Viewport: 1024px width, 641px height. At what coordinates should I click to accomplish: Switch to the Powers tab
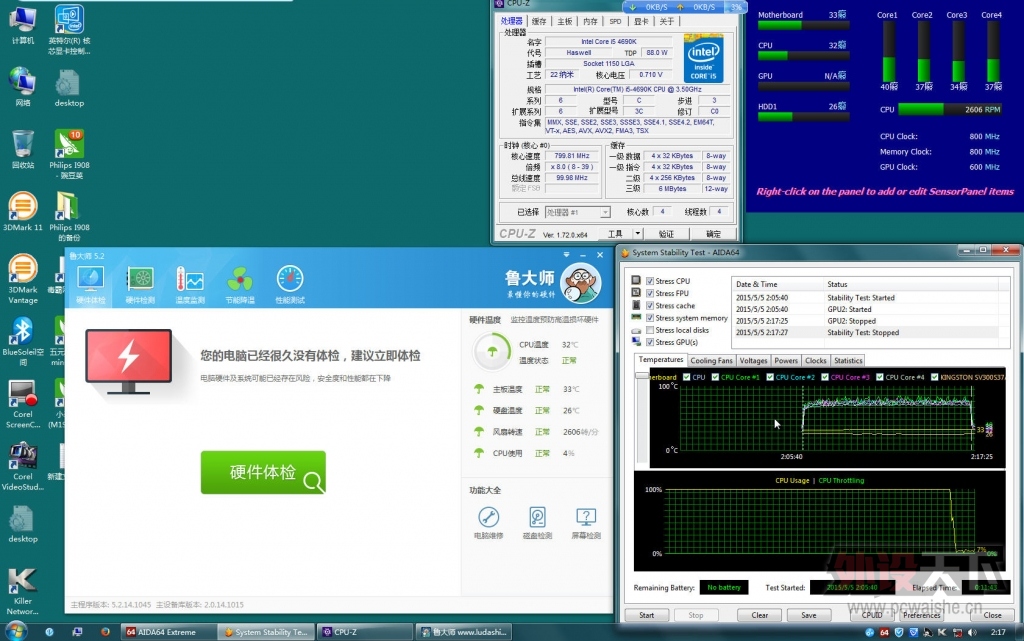coord(786,361)
